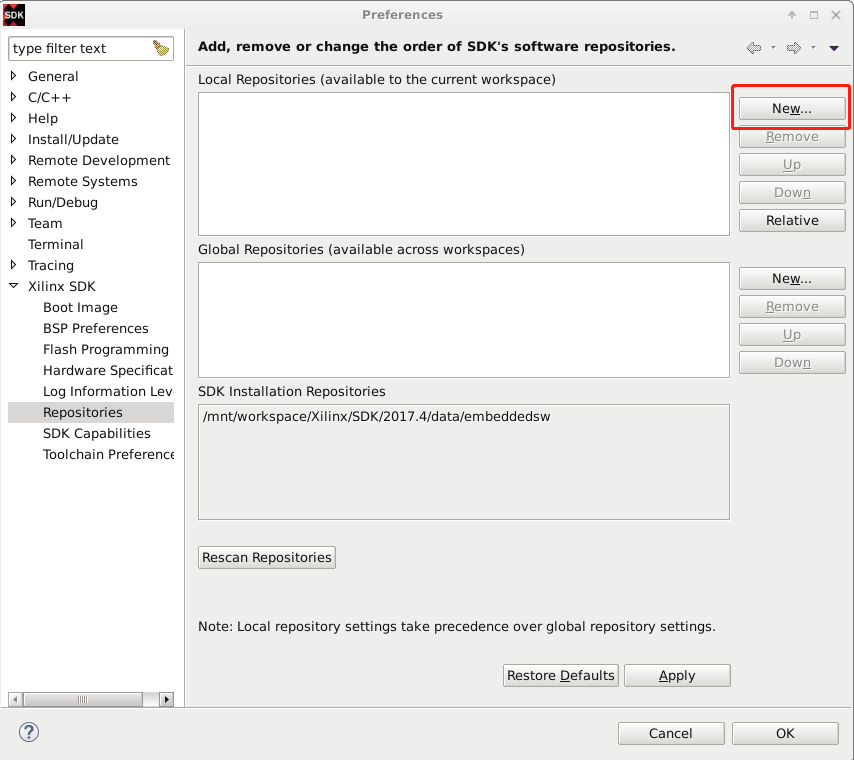Select SDK Capabilities in the sidebar
This screenshot has width=854, height=760.
click(x=97, y=433)
